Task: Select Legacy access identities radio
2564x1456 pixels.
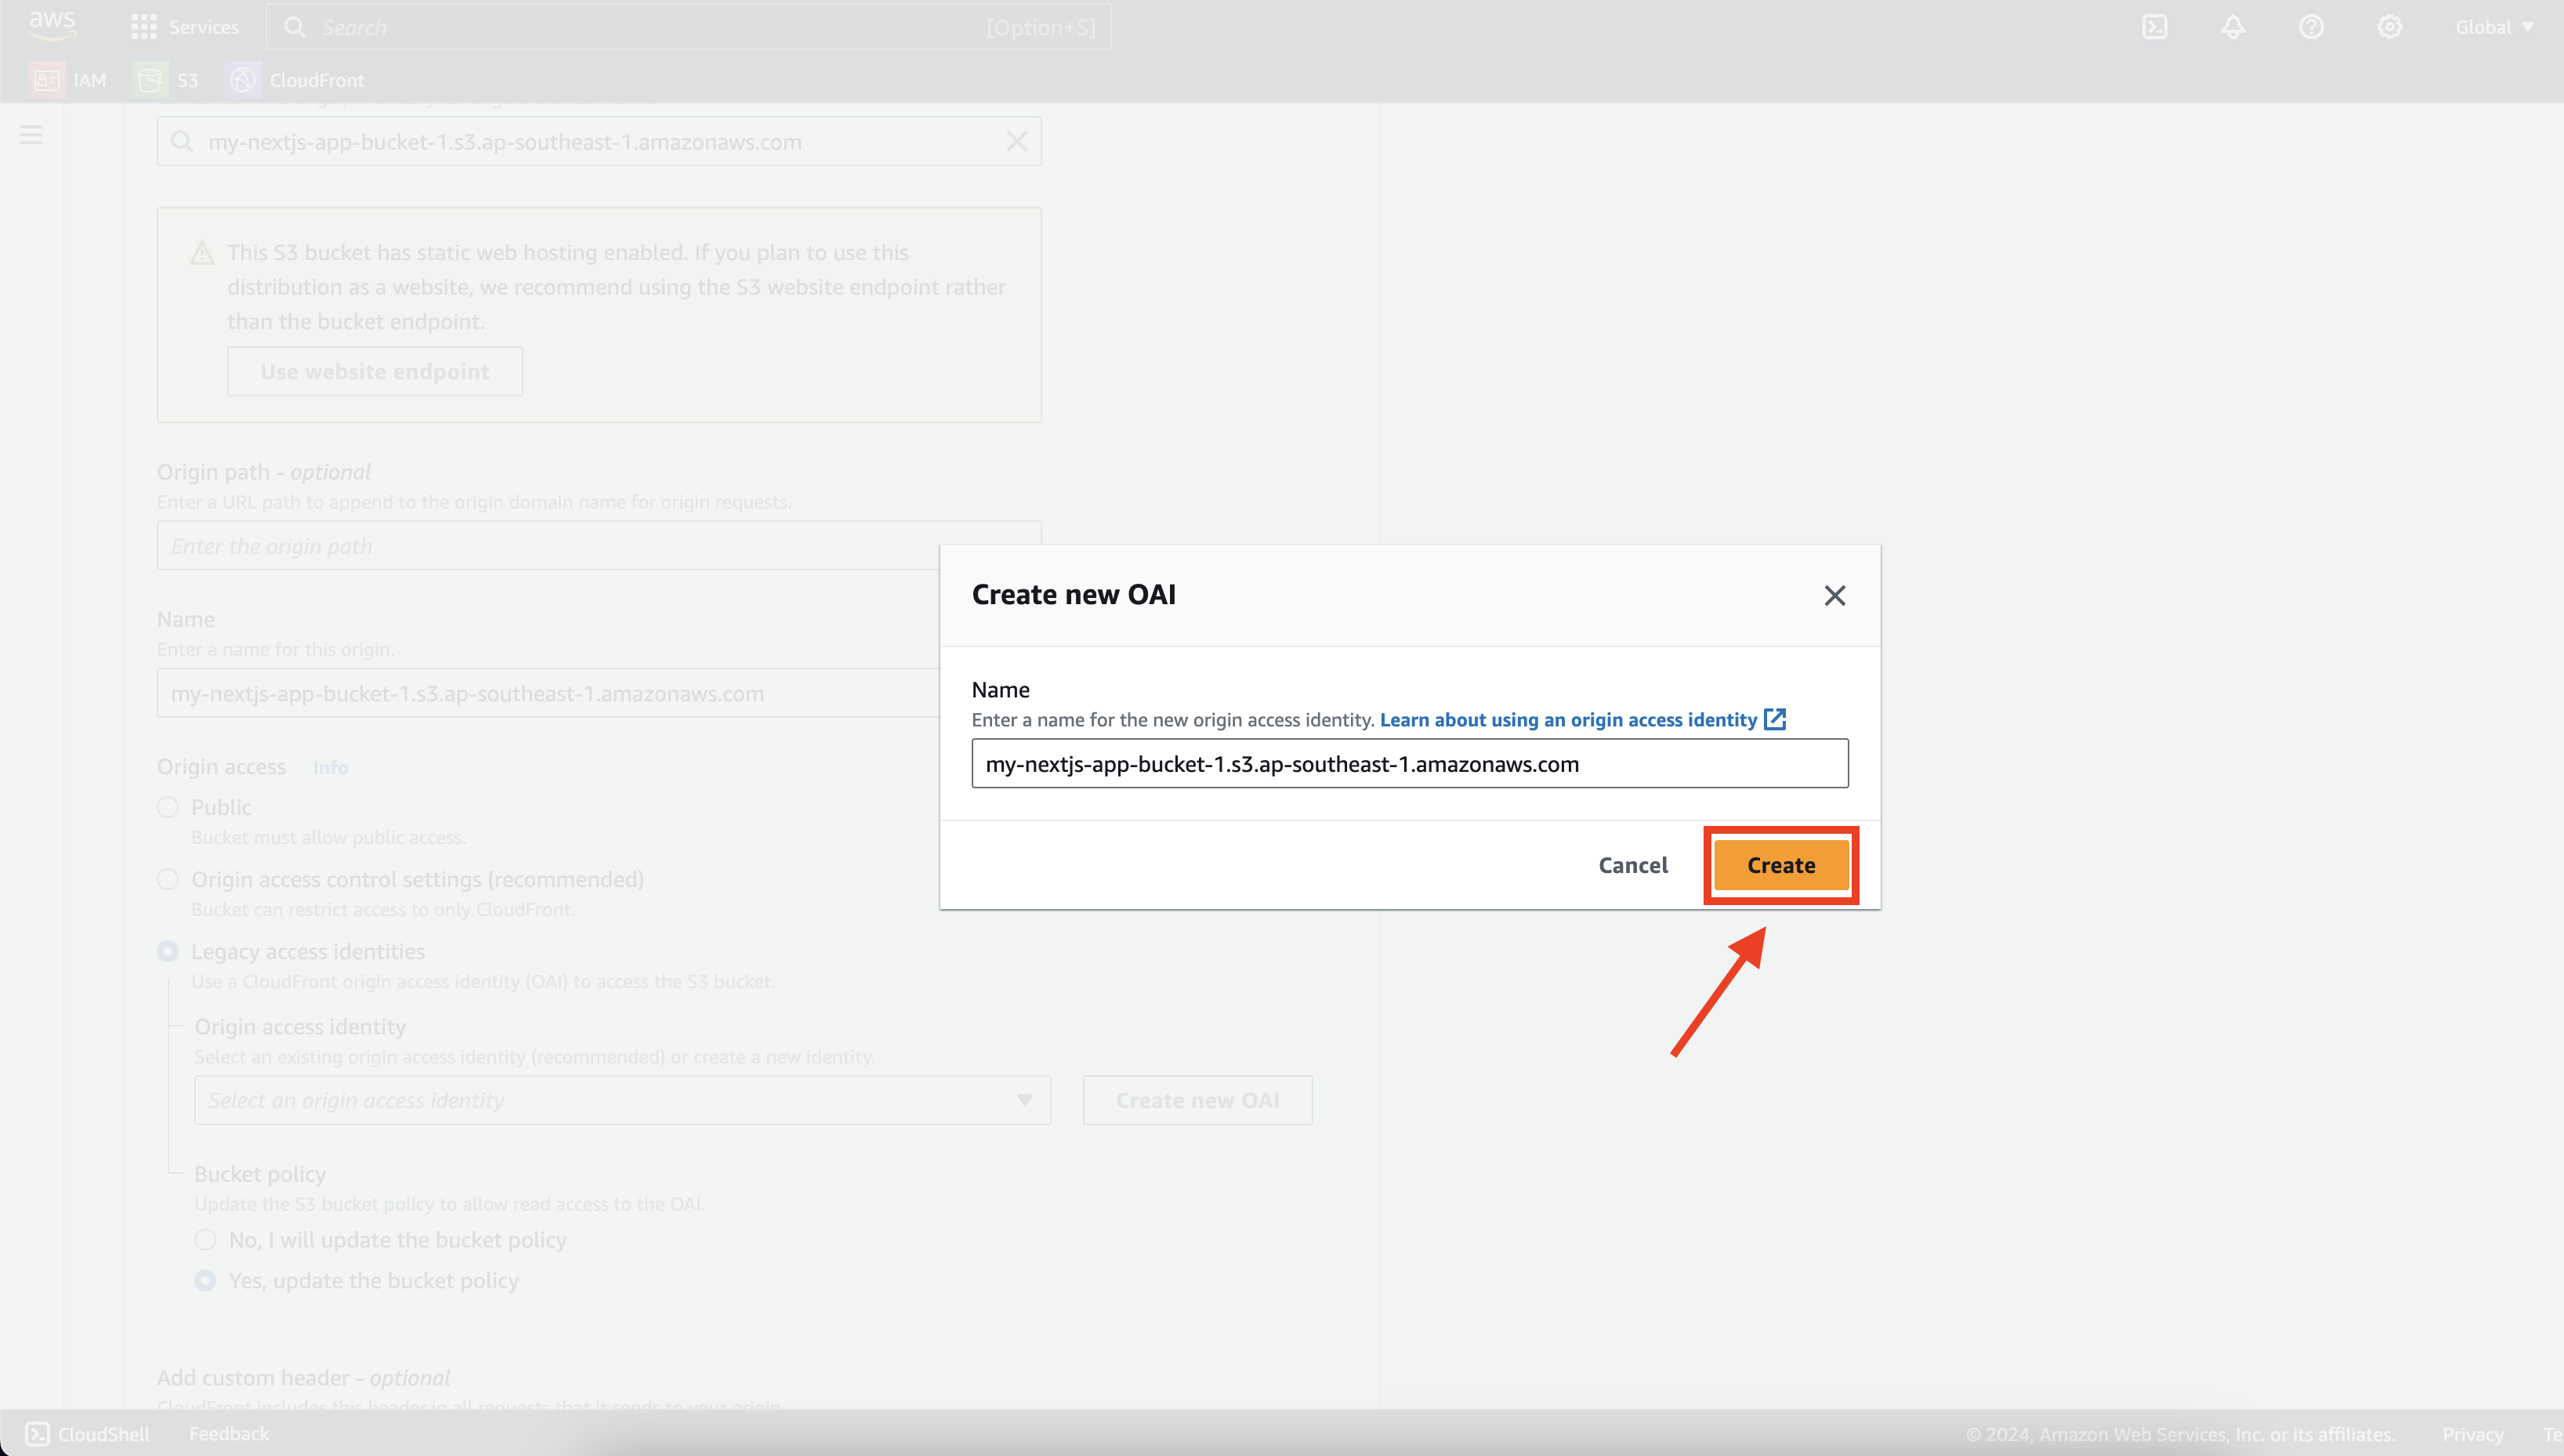Action: click(168, 951)
